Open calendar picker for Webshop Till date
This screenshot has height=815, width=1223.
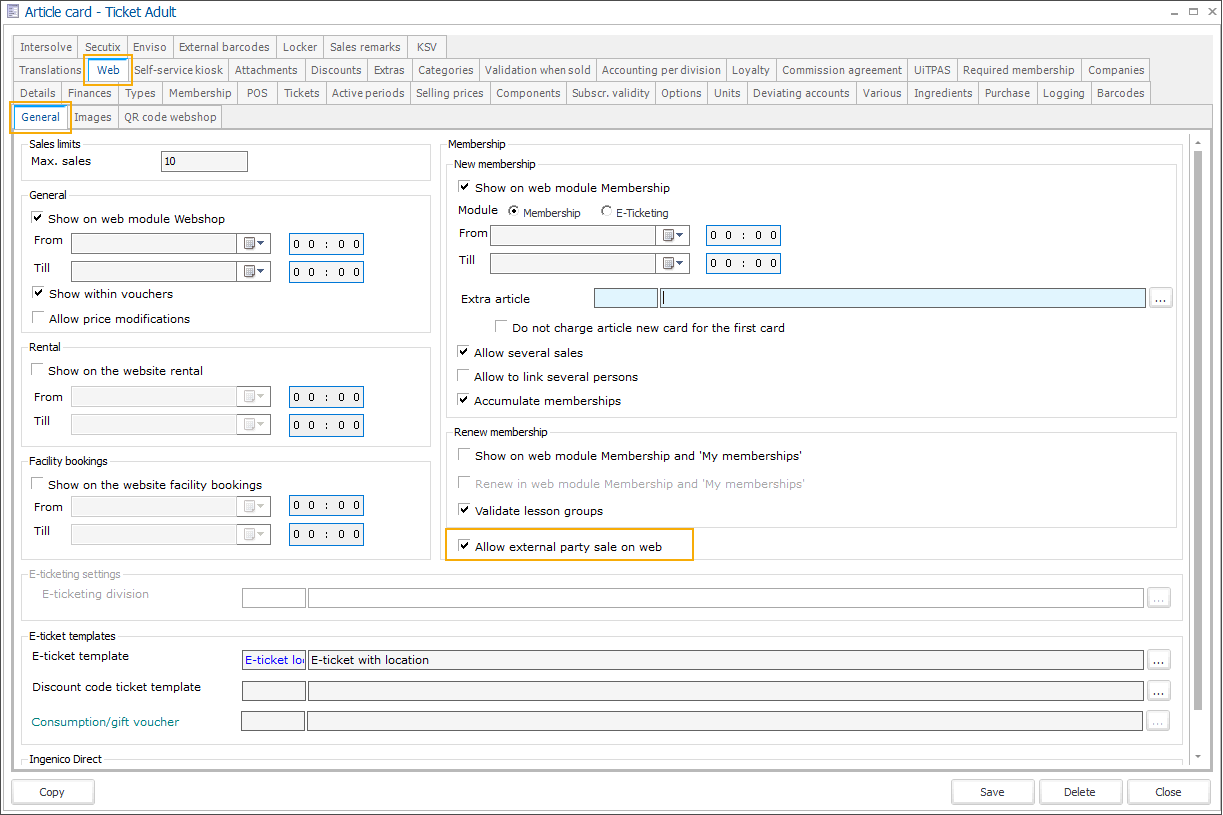pos(253,272)
